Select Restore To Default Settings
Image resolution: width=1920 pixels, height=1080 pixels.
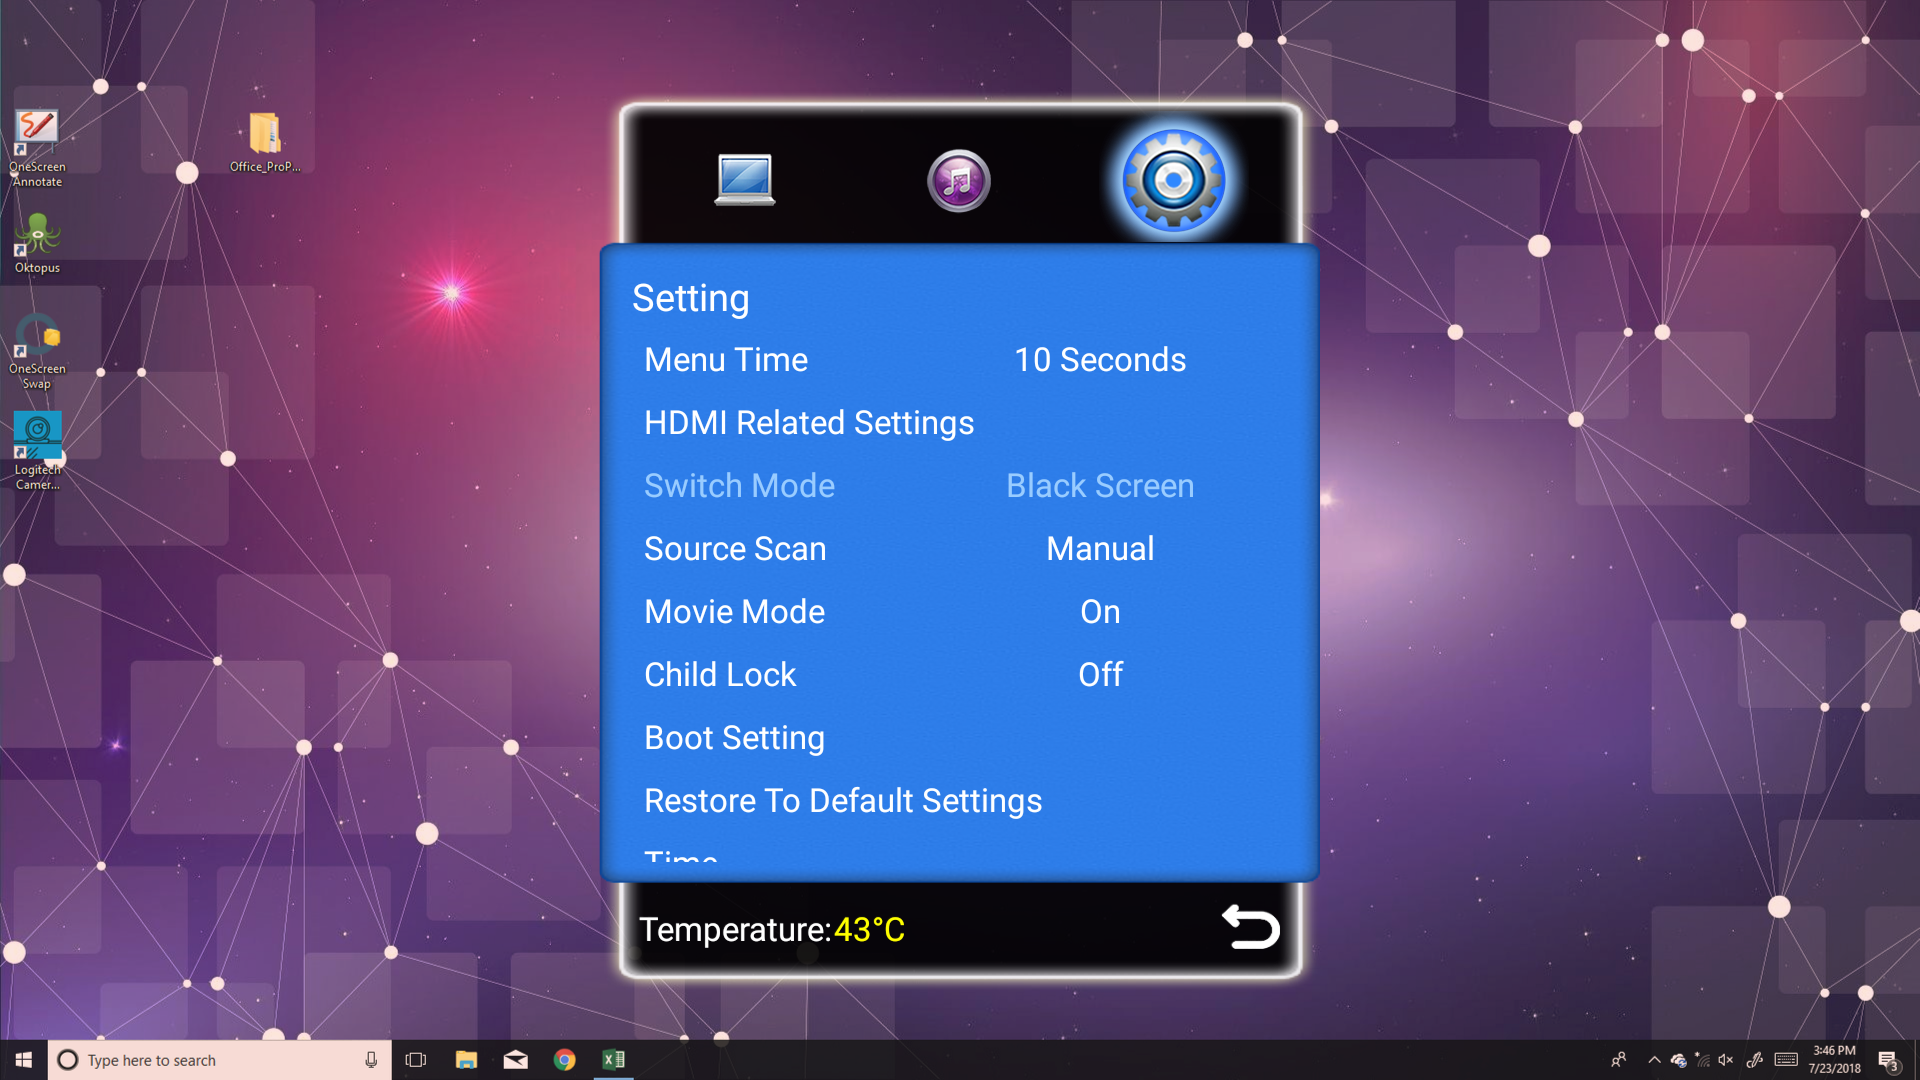click(x=842, y=801)
